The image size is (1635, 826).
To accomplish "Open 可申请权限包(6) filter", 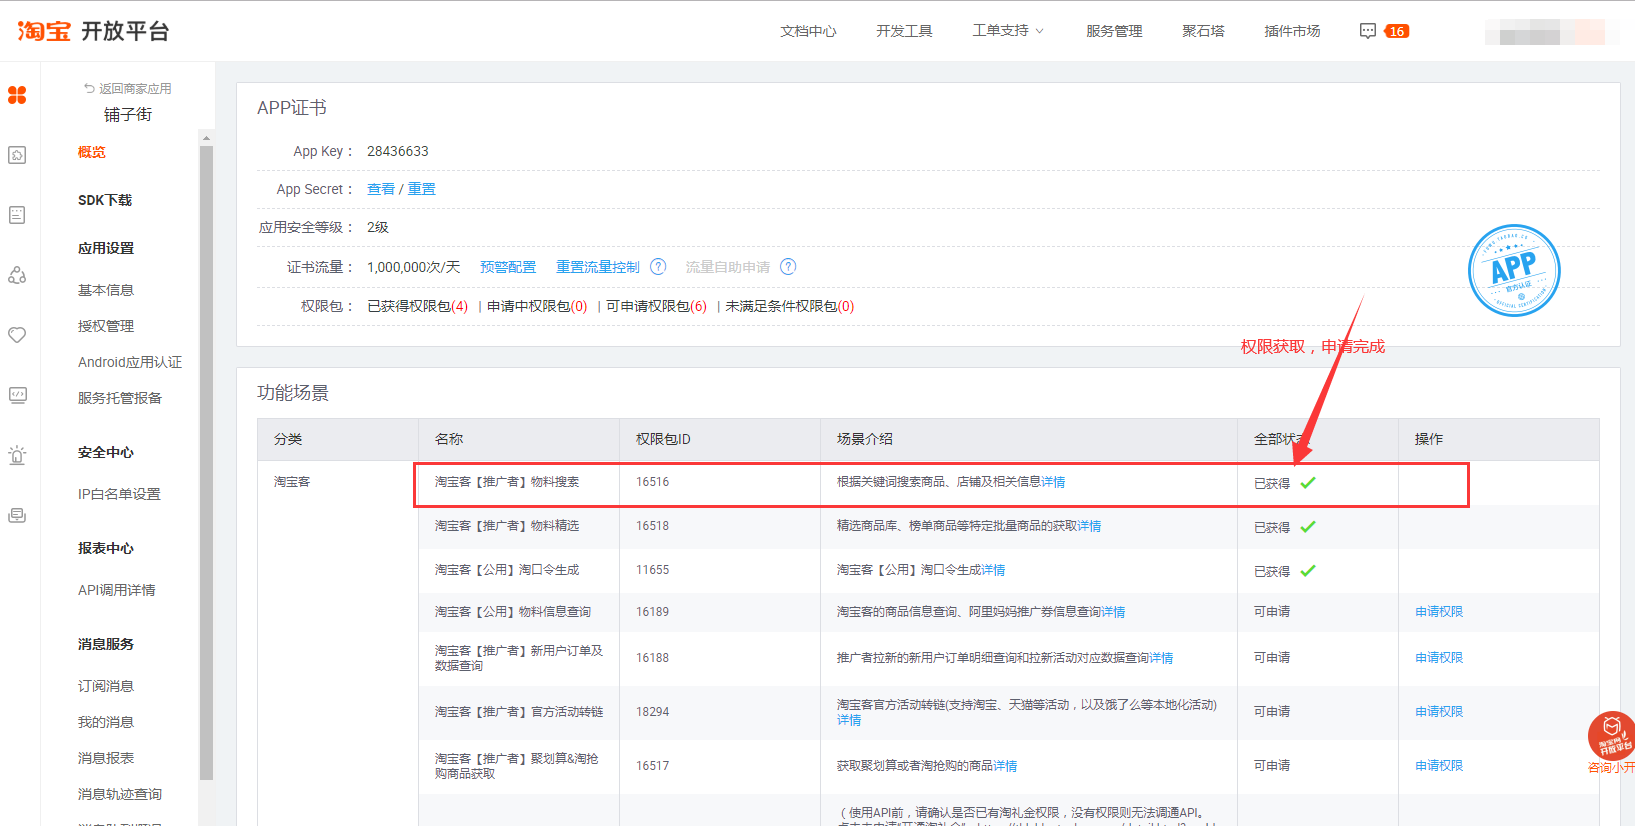I will (656, 306).
